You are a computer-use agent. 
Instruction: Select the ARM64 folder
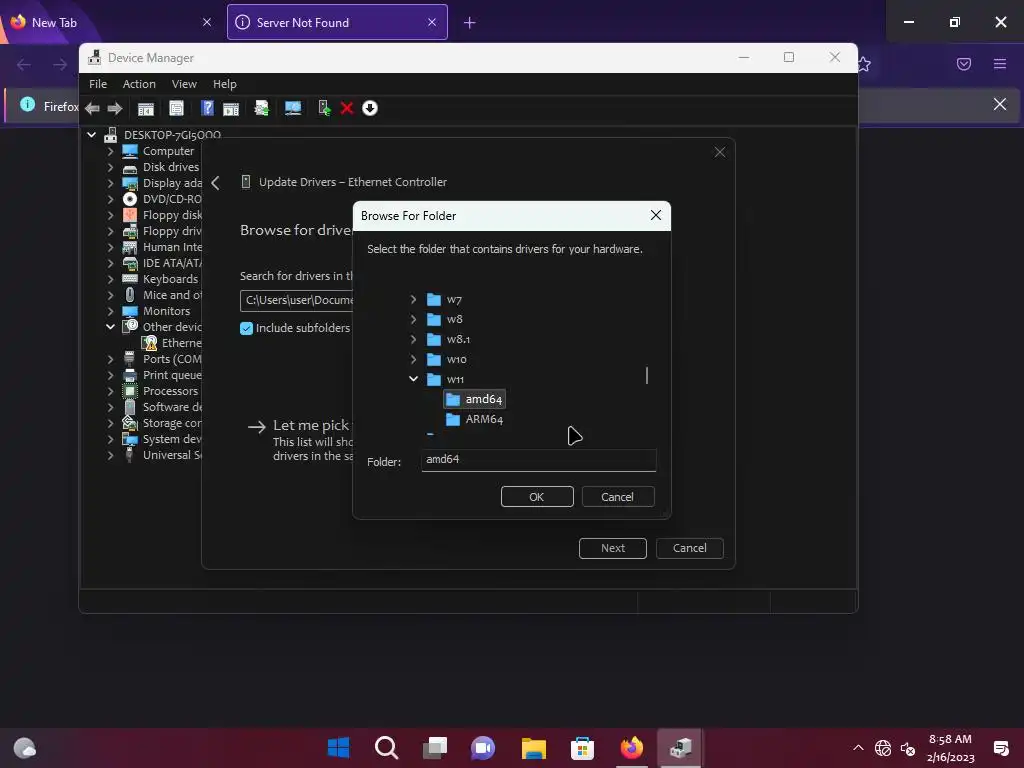click(475, 419)
